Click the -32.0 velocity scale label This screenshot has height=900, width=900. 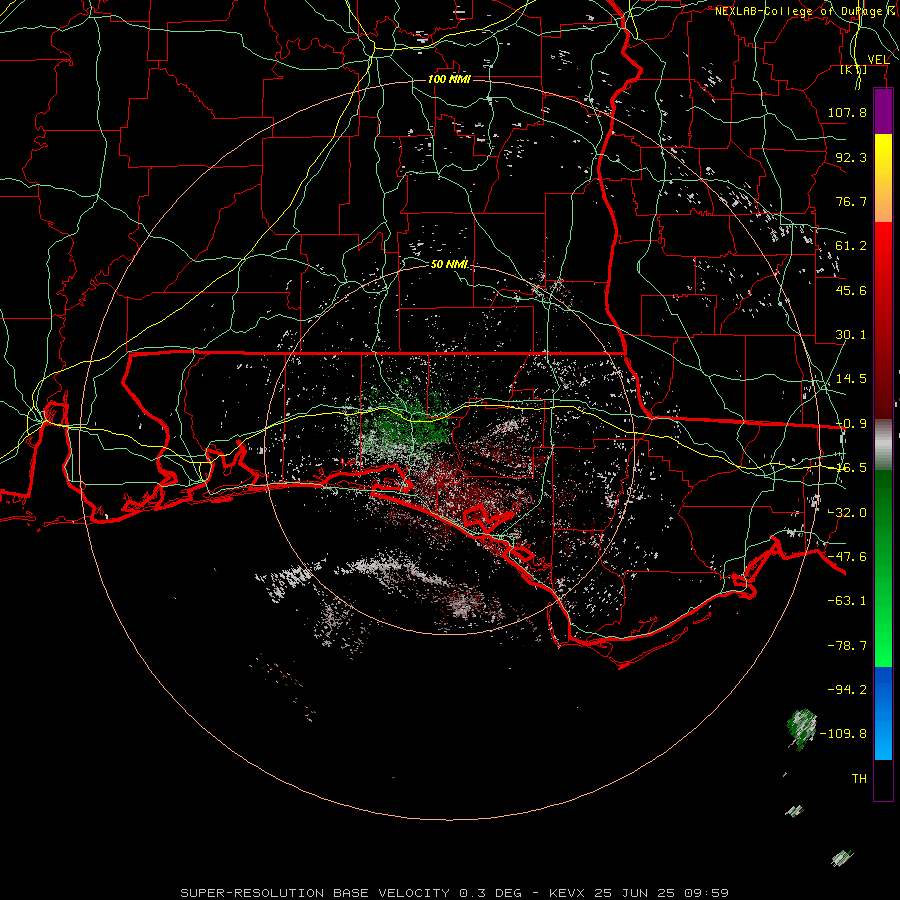coord(847,513)
